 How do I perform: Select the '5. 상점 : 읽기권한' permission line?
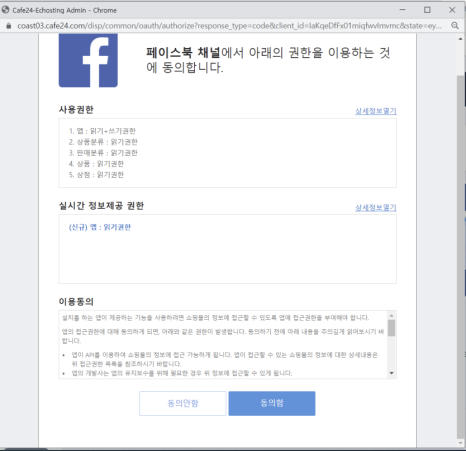[96, 175]
